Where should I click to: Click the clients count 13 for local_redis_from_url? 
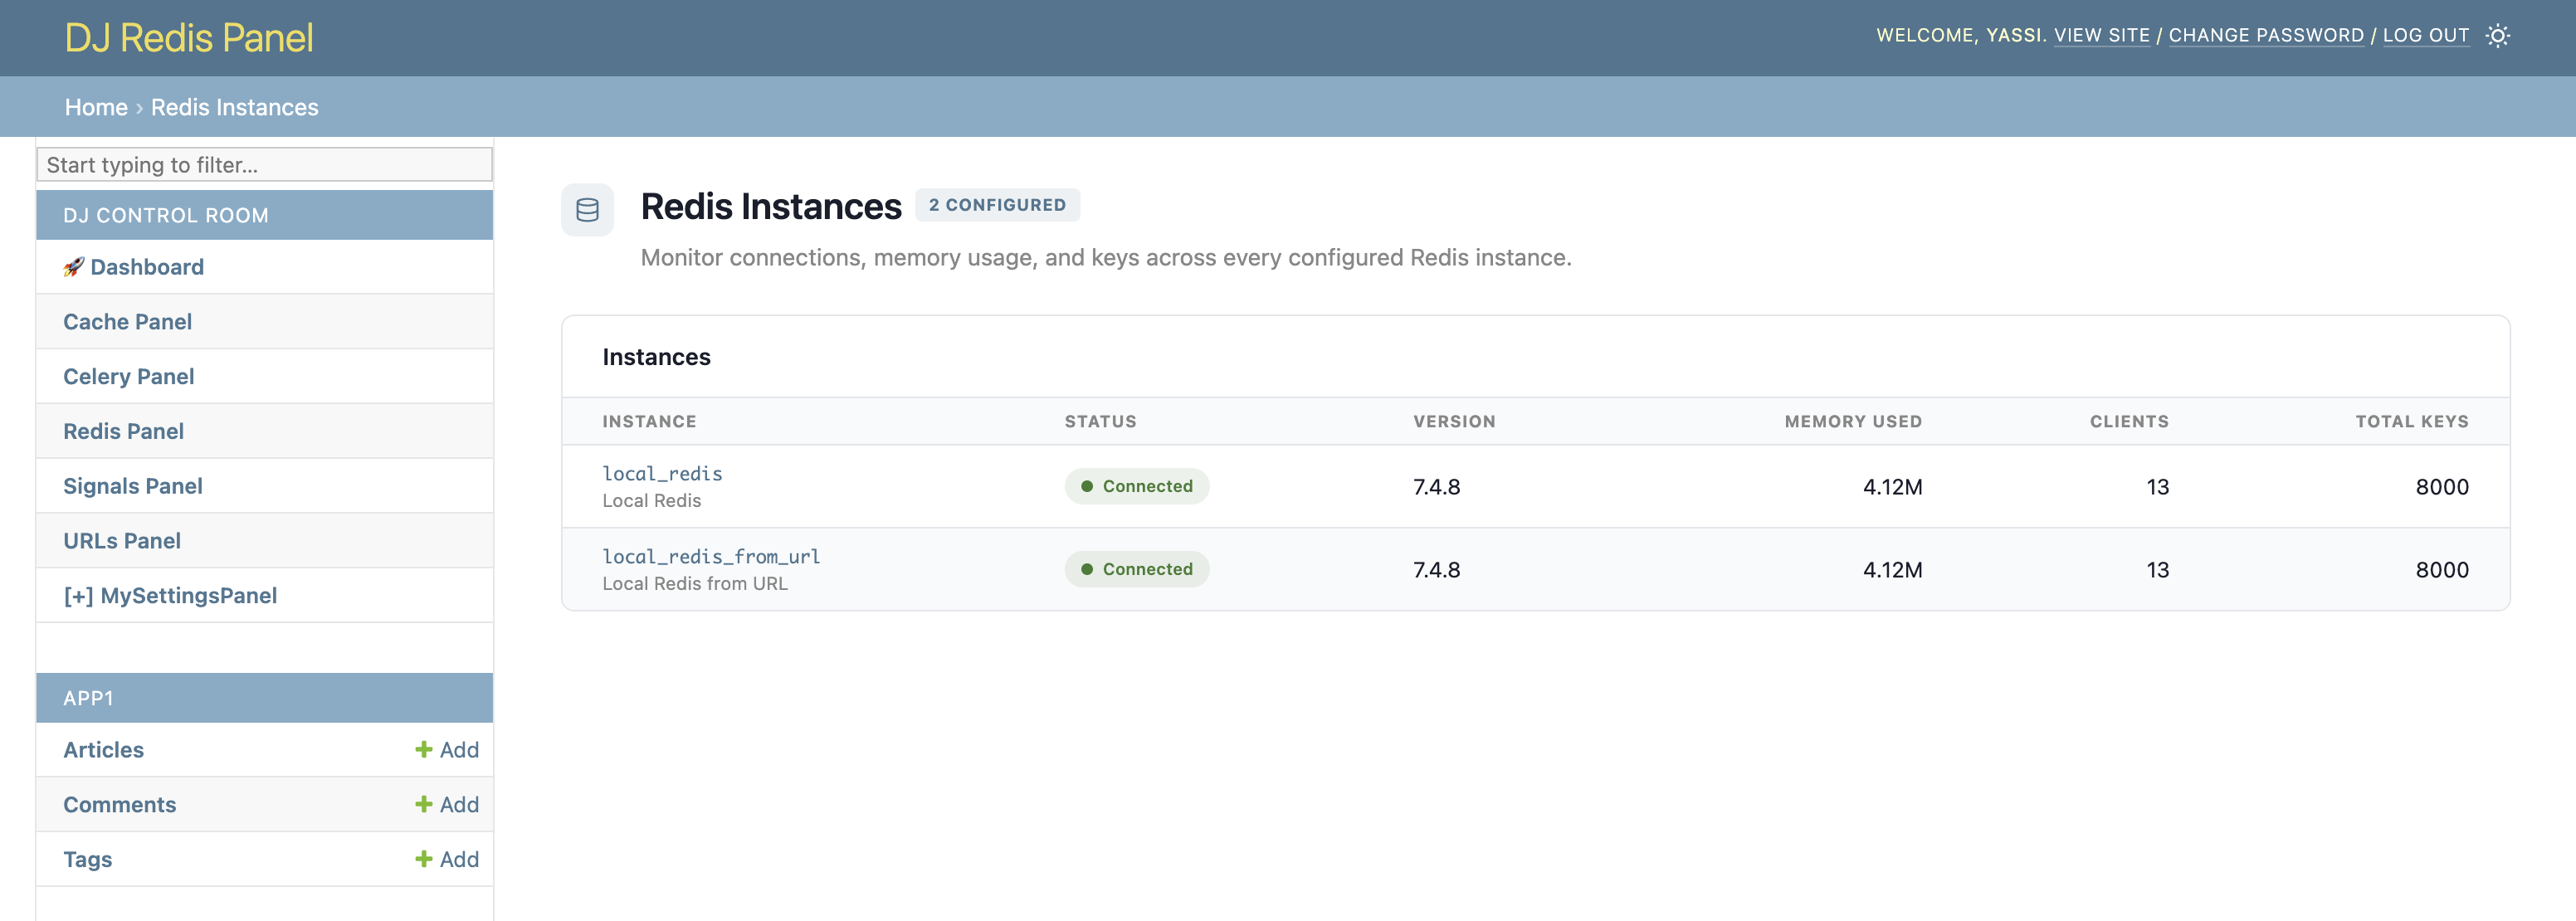2157,570
